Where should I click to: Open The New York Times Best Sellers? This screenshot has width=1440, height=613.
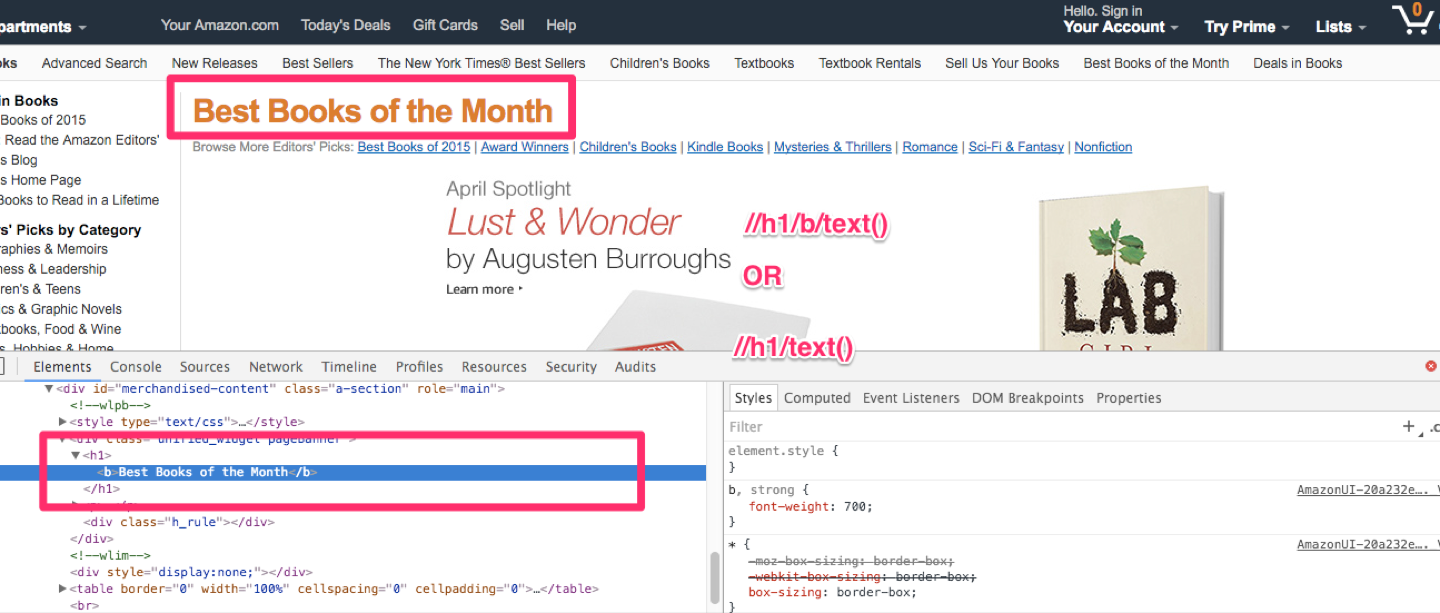point(482,63)
